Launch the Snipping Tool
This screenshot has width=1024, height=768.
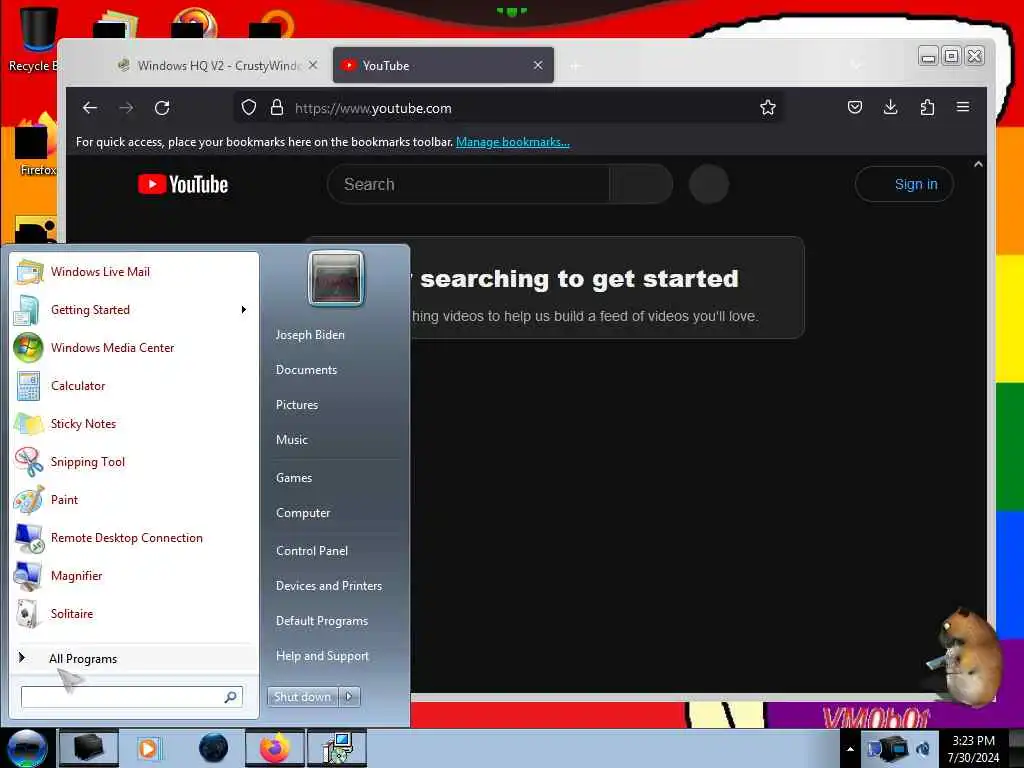[134, 461]
